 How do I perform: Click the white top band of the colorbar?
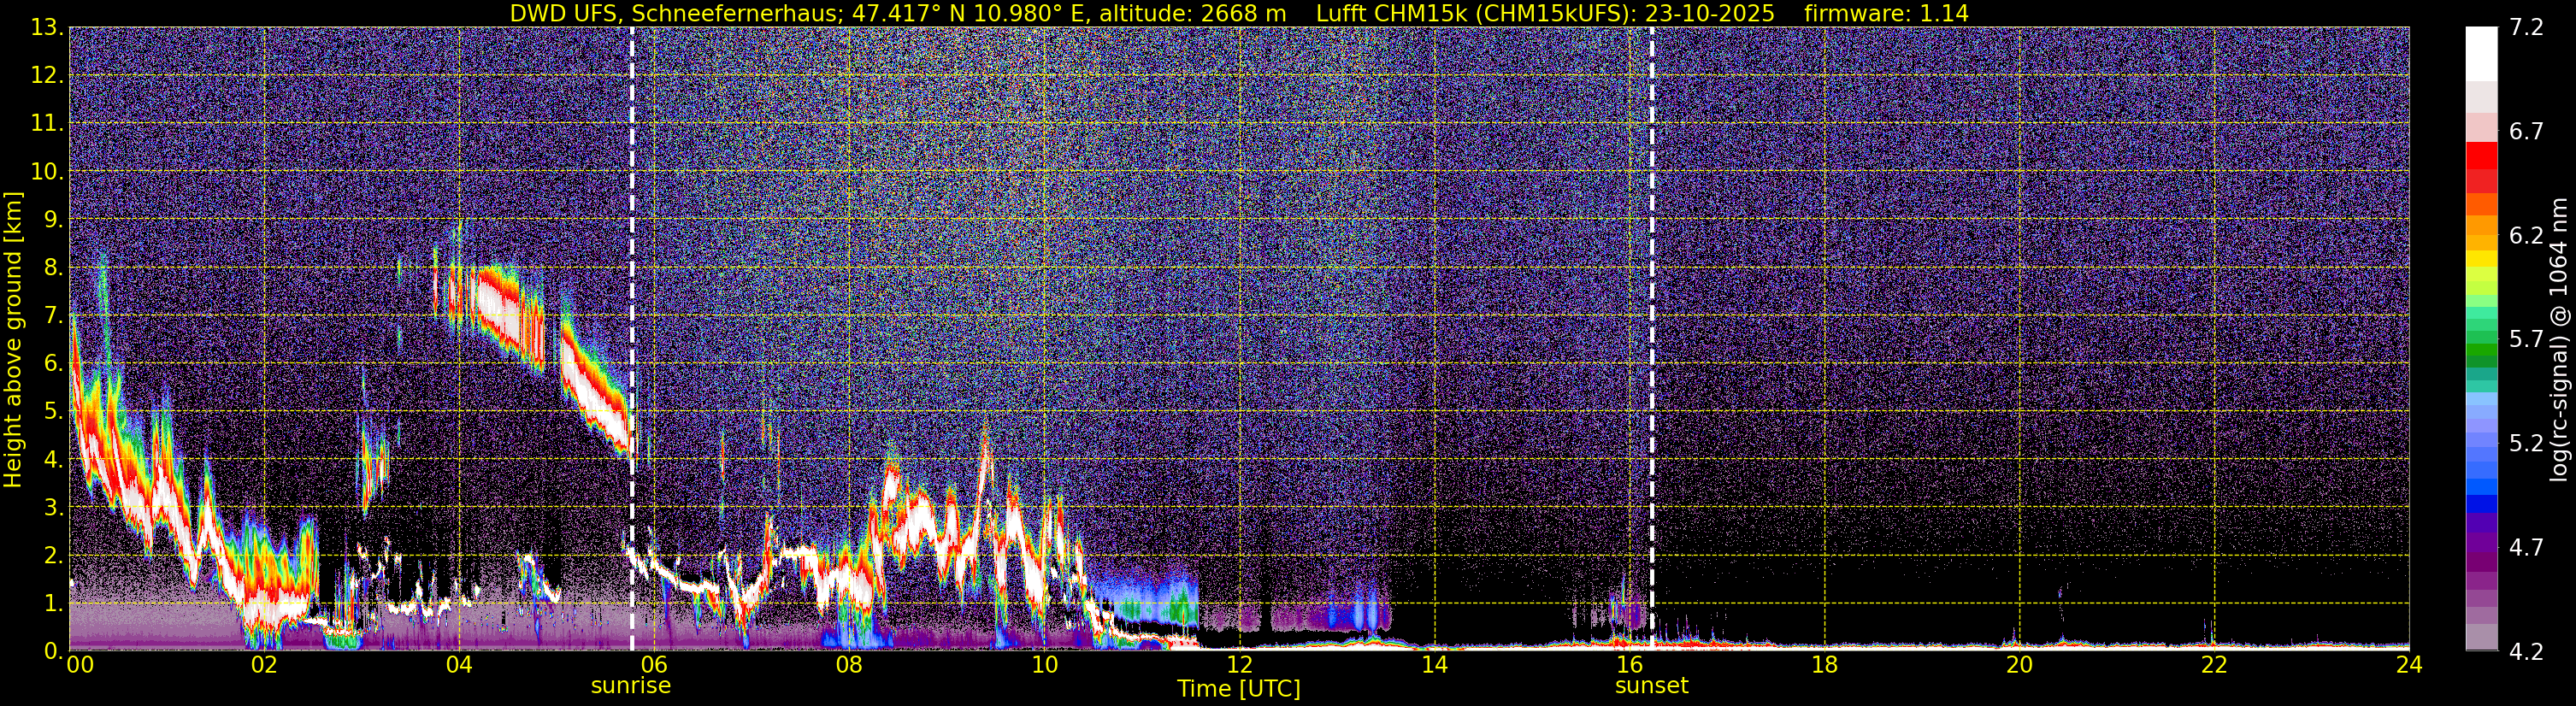pos(2481,54)
